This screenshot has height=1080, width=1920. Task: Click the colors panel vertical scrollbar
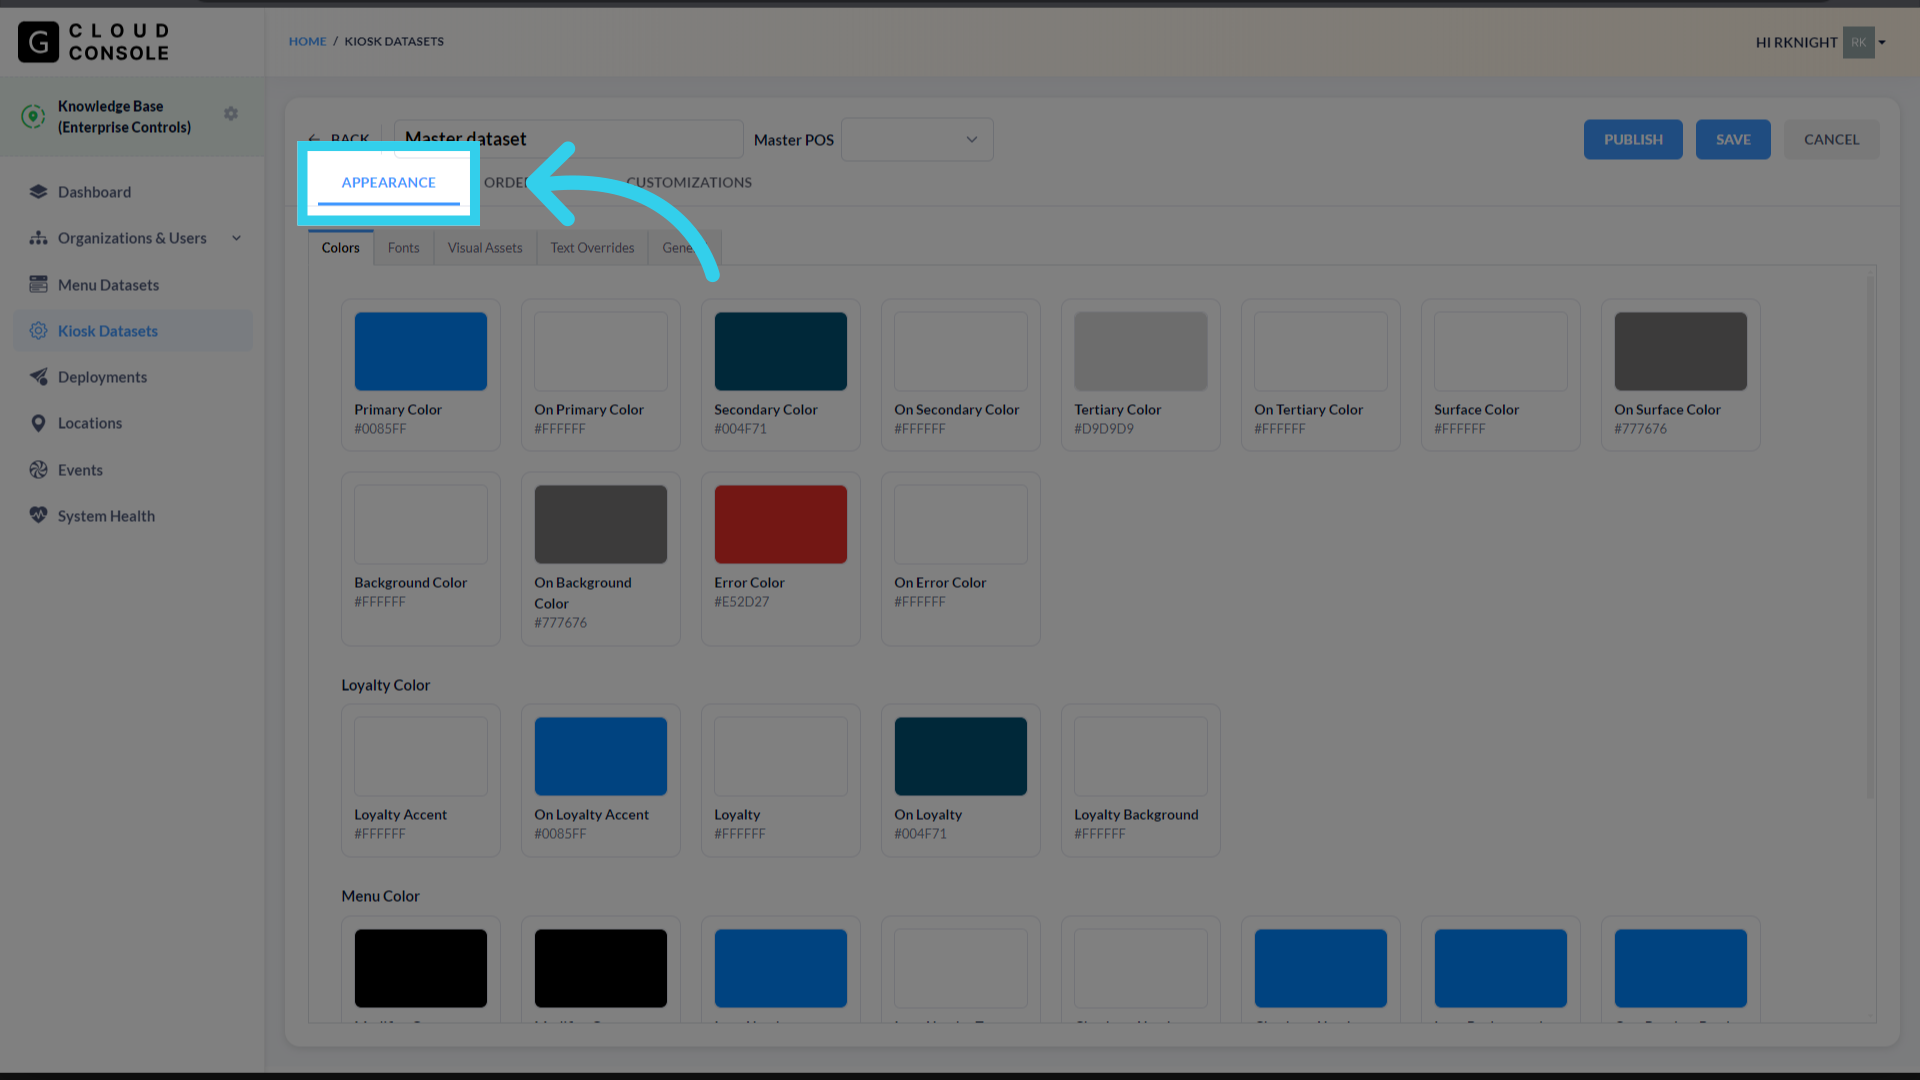[x=1870, y=537]
